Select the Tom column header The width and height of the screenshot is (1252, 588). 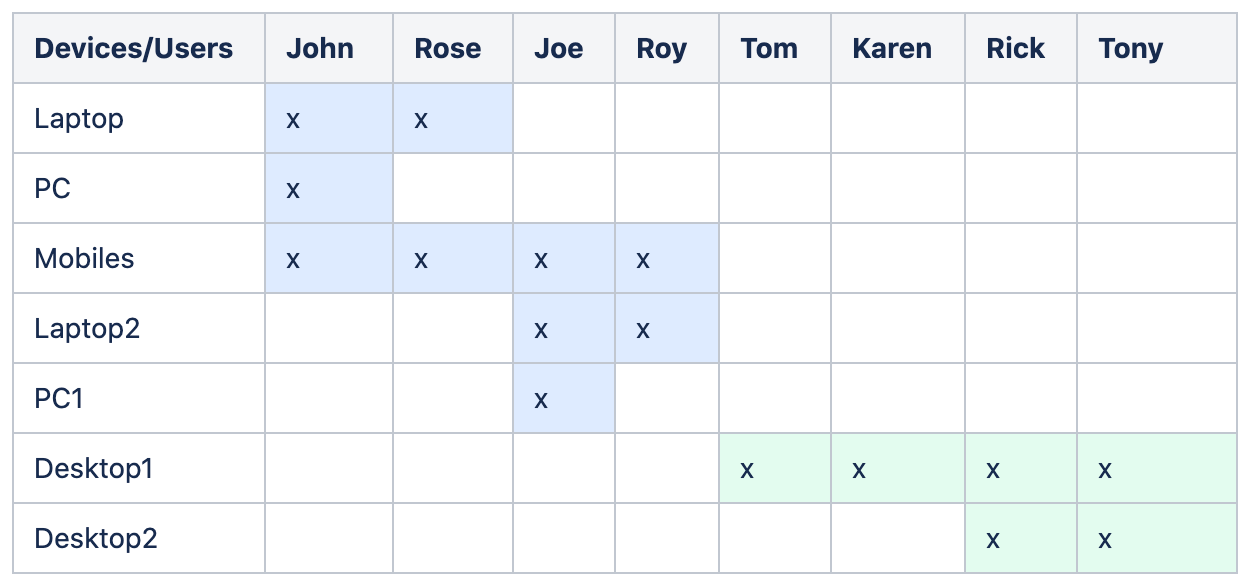(769, 48)
